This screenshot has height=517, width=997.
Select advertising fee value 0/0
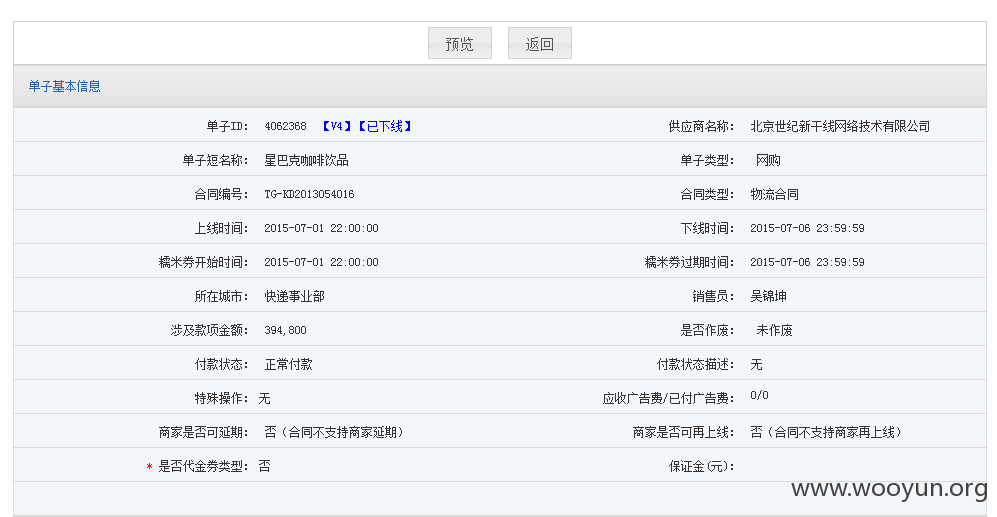coord(759,396)
